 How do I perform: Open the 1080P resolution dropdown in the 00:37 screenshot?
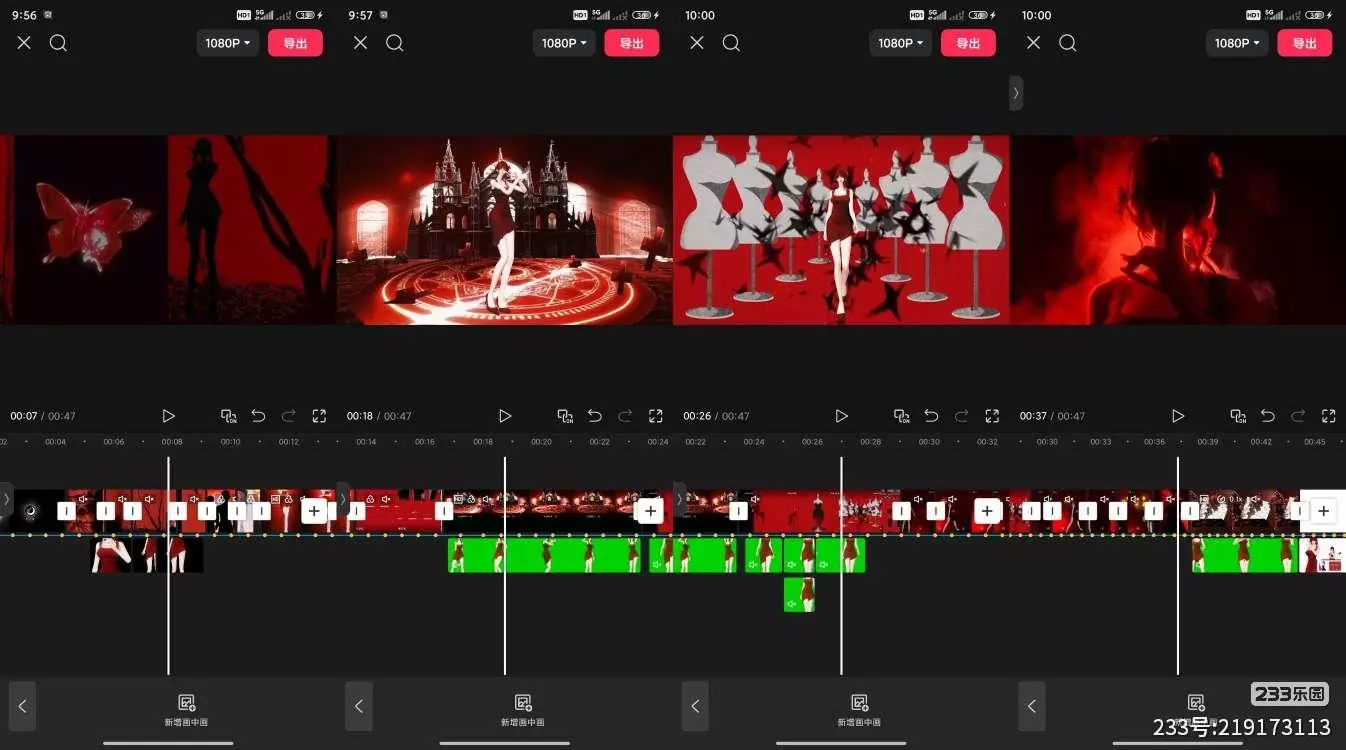[1238, 43]
